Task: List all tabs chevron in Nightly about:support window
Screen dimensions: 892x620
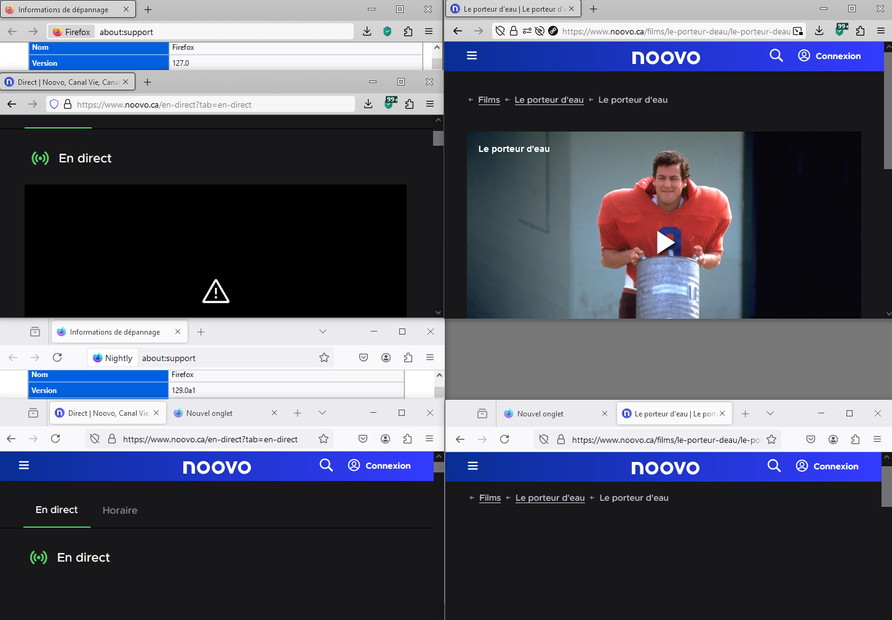Action: (x=323, y=332)
